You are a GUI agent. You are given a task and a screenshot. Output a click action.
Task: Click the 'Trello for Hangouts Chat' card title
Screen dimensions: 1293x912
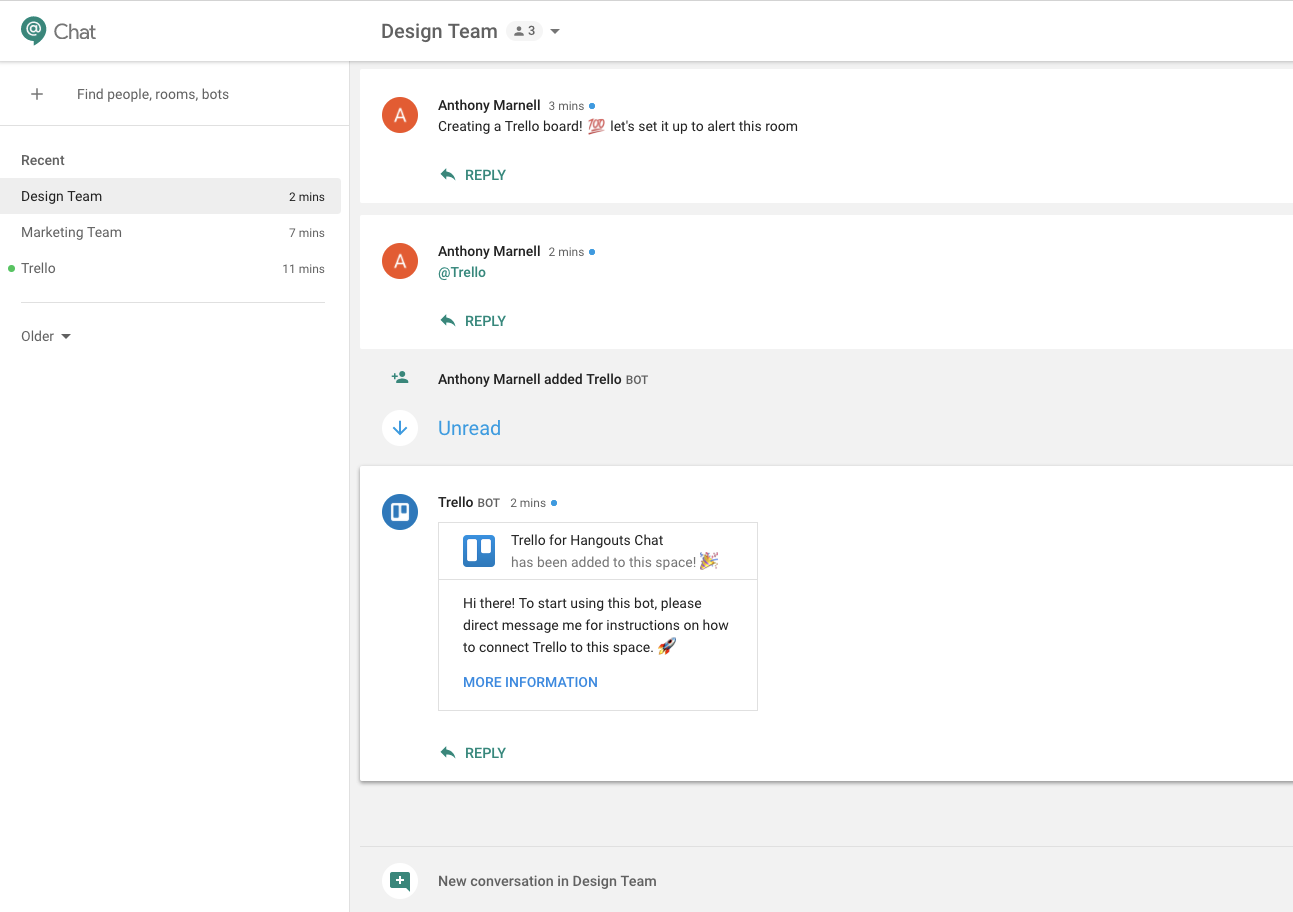click(x=587, y=540)
